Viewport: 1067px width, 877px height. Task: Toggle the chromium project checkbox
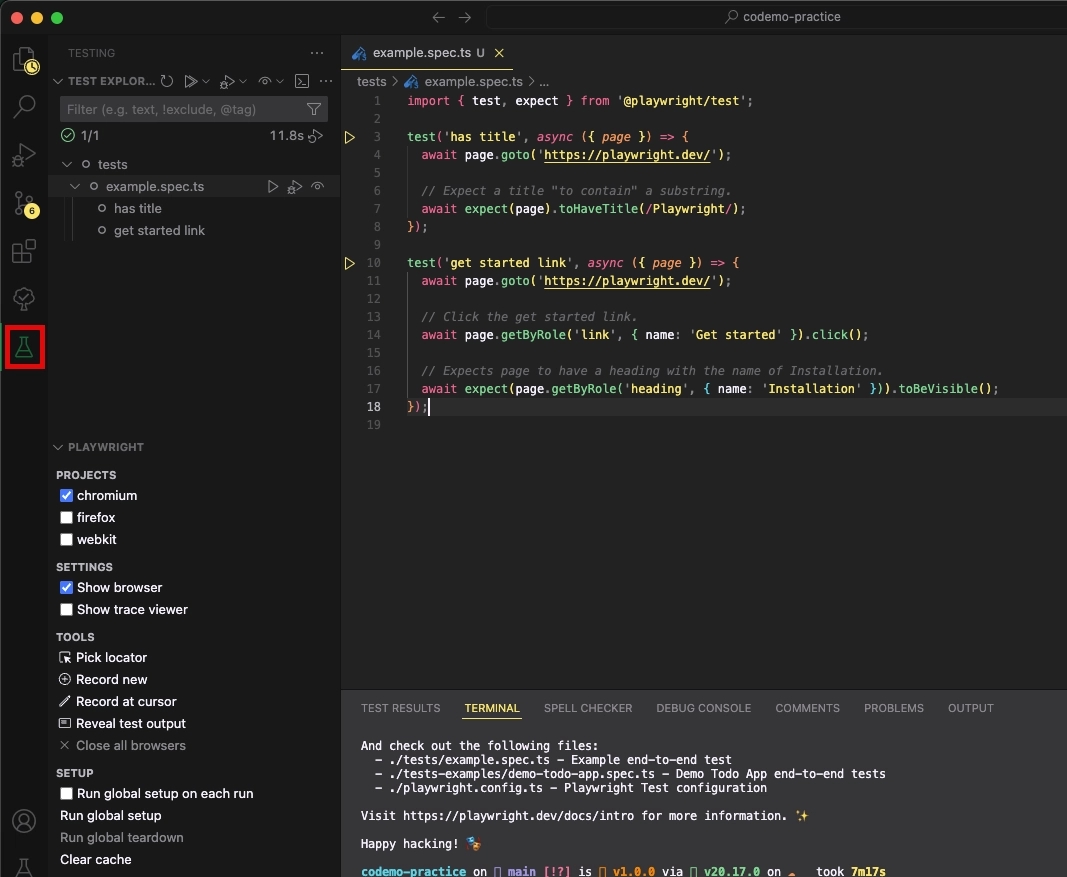click(66, 495)
